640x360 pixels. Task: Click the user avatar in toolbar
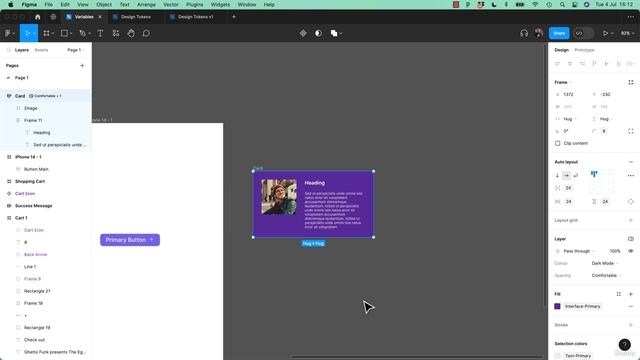click(x=538, y=33)
